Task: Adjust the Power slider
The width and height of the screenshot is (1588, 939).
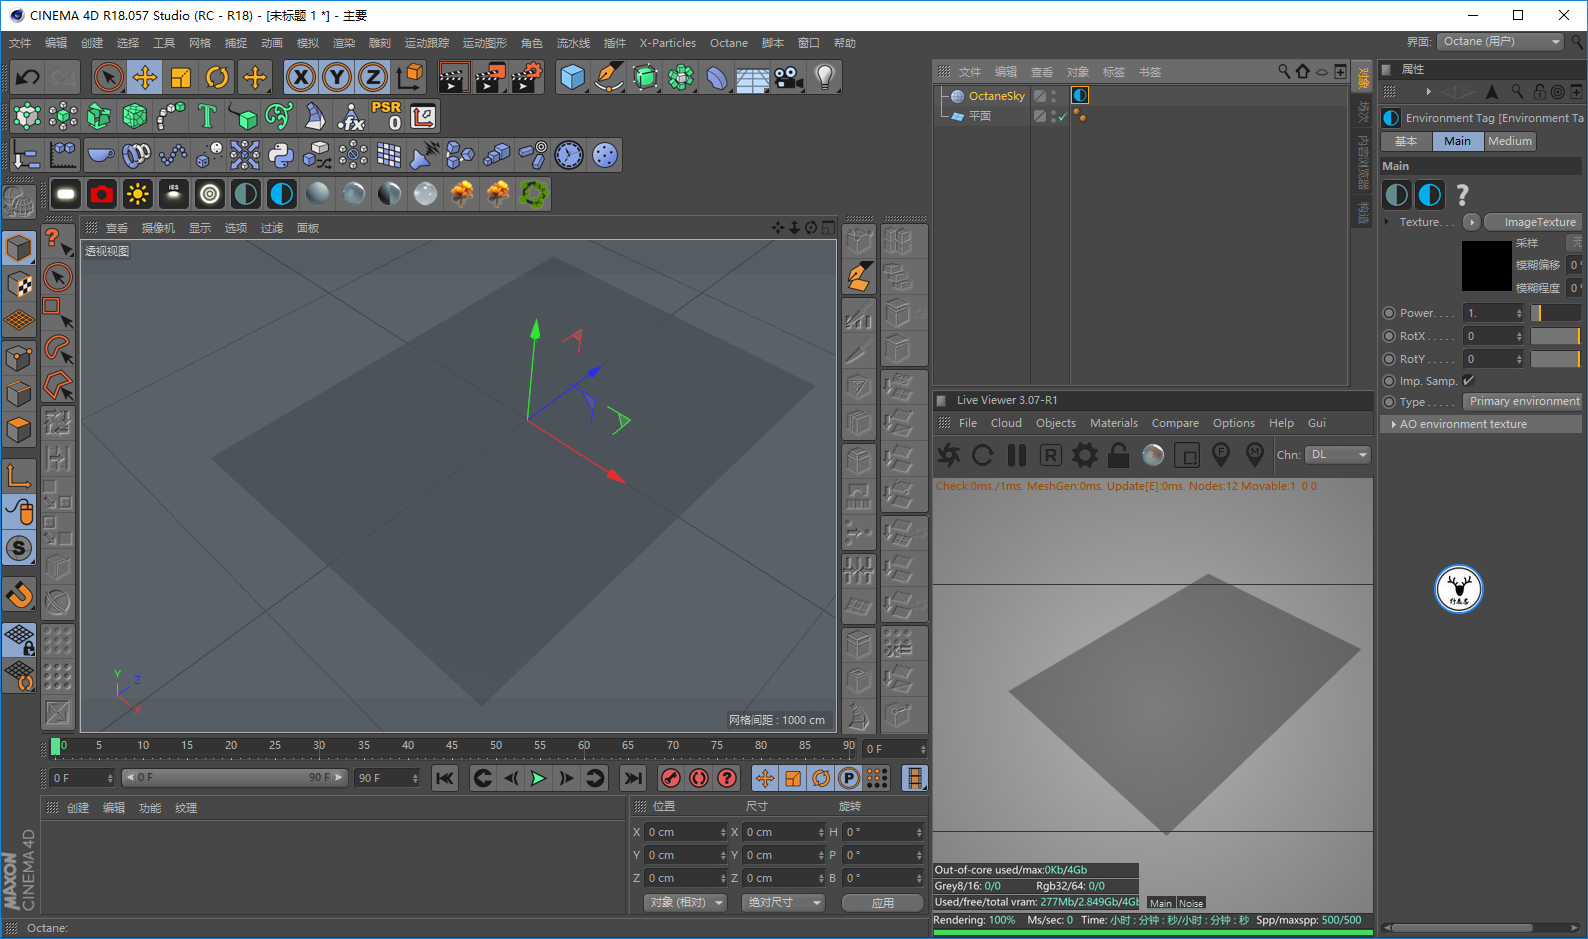Action: coord(1555,313)
